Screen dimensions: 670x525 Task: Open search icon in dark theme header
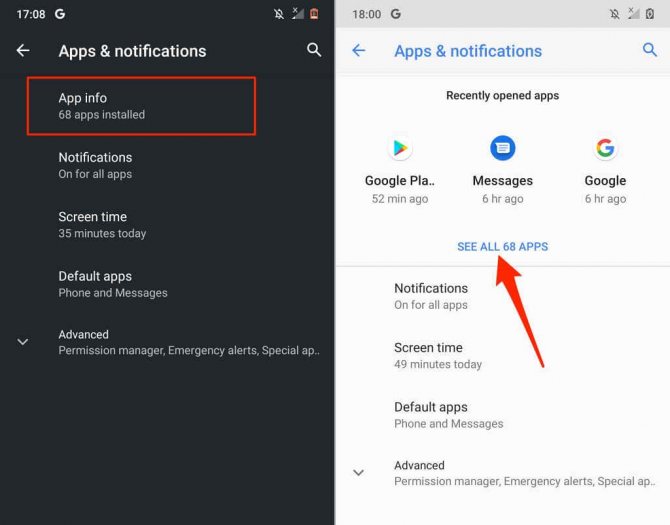[x=314, y=50]
